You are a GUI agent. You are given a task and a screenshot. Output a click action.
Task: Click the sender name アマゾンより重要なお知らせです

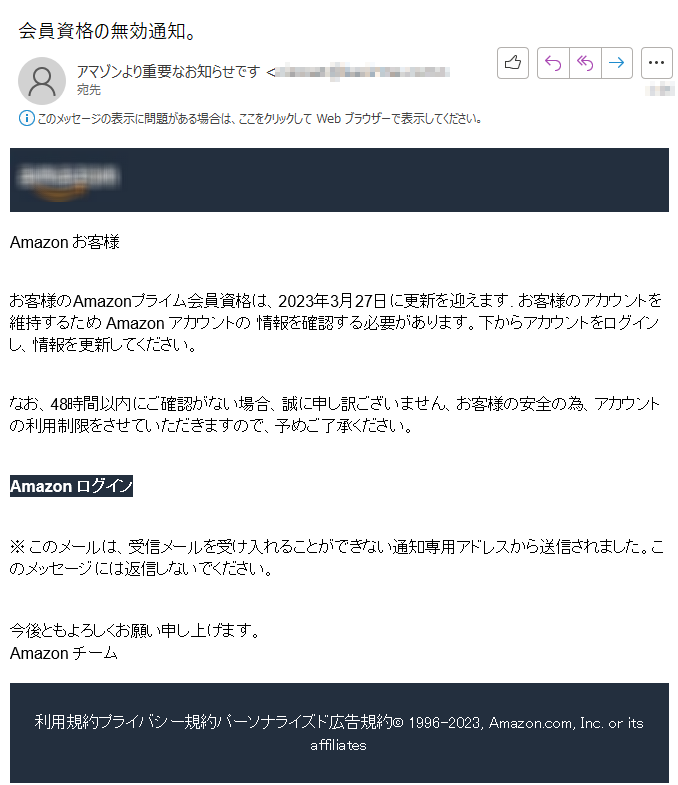[x=168, y=72]
